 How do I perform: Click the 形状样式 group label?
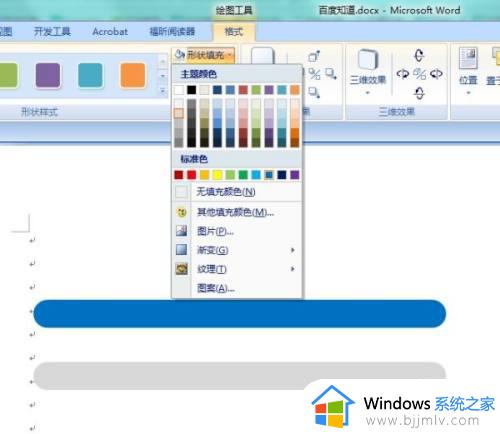[39, 112]
